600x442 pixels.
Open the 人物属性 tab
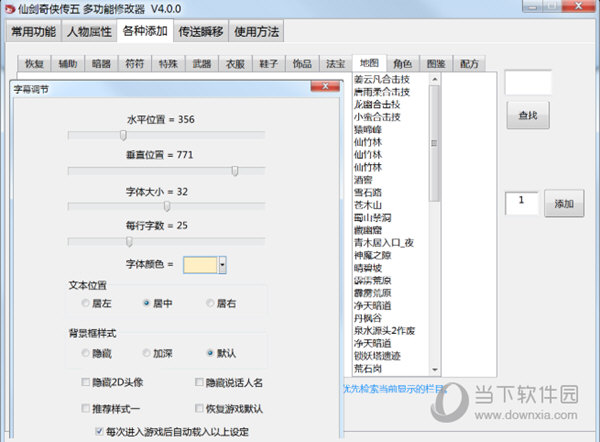[89, 31]
